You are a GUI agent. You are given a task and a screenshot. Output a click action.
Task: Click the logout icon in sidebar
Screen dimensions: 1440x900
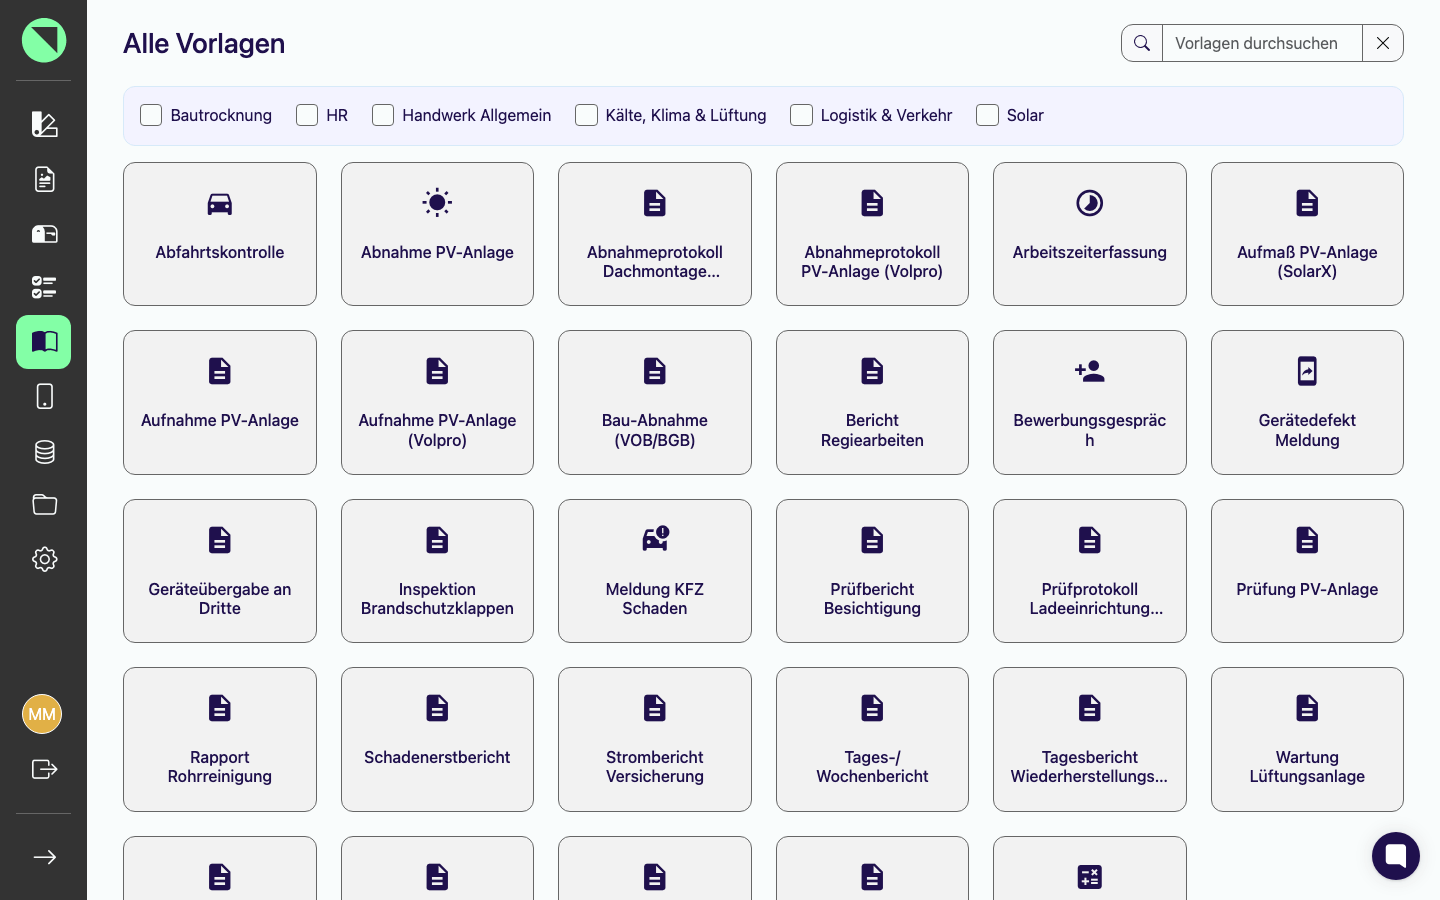tap(44, 769)
